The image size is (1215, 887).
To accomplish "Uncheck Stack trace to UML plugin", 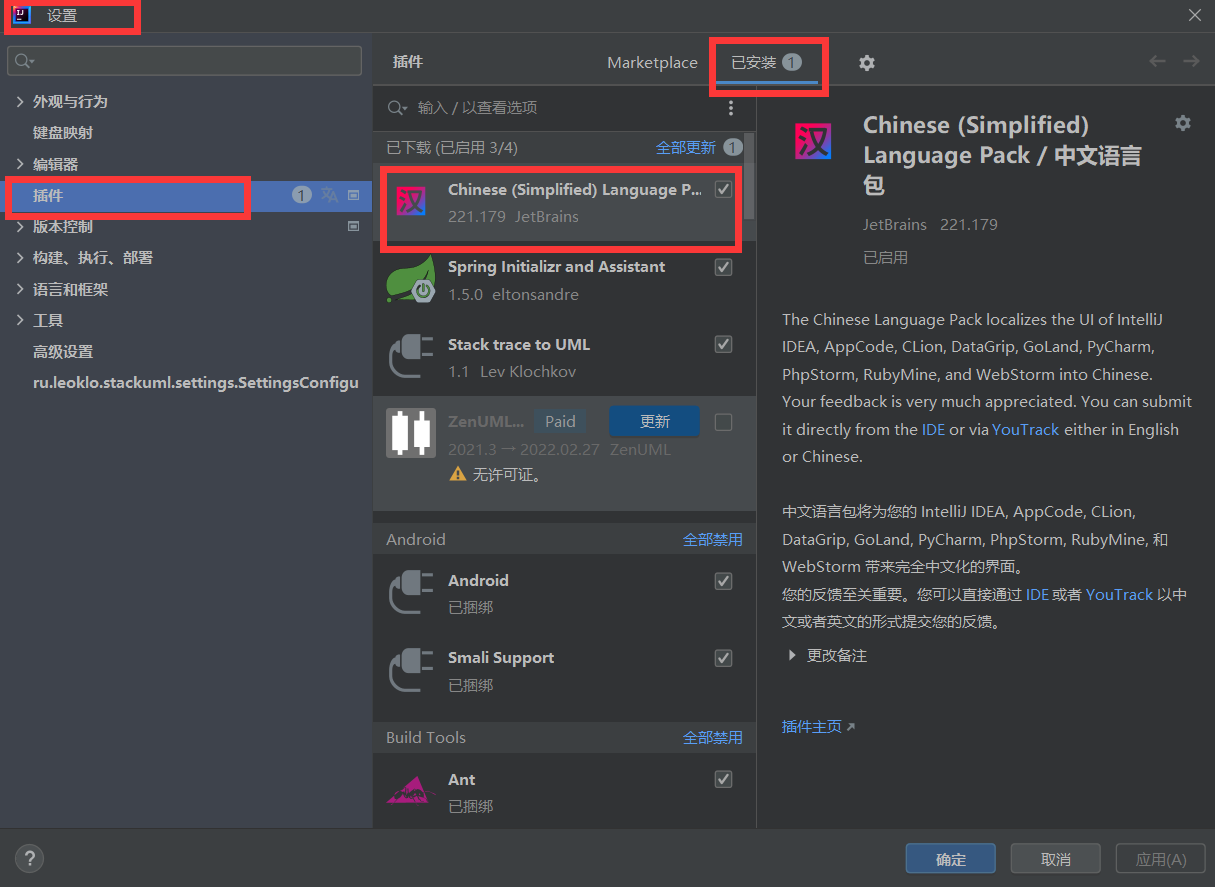I will tap(724, 344).
